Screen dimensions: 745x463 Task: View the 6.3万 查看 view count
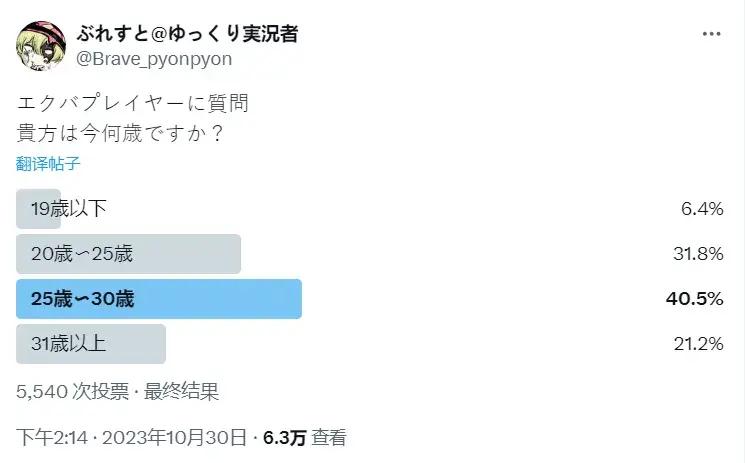pyautogui.click(x=304, y=437)
